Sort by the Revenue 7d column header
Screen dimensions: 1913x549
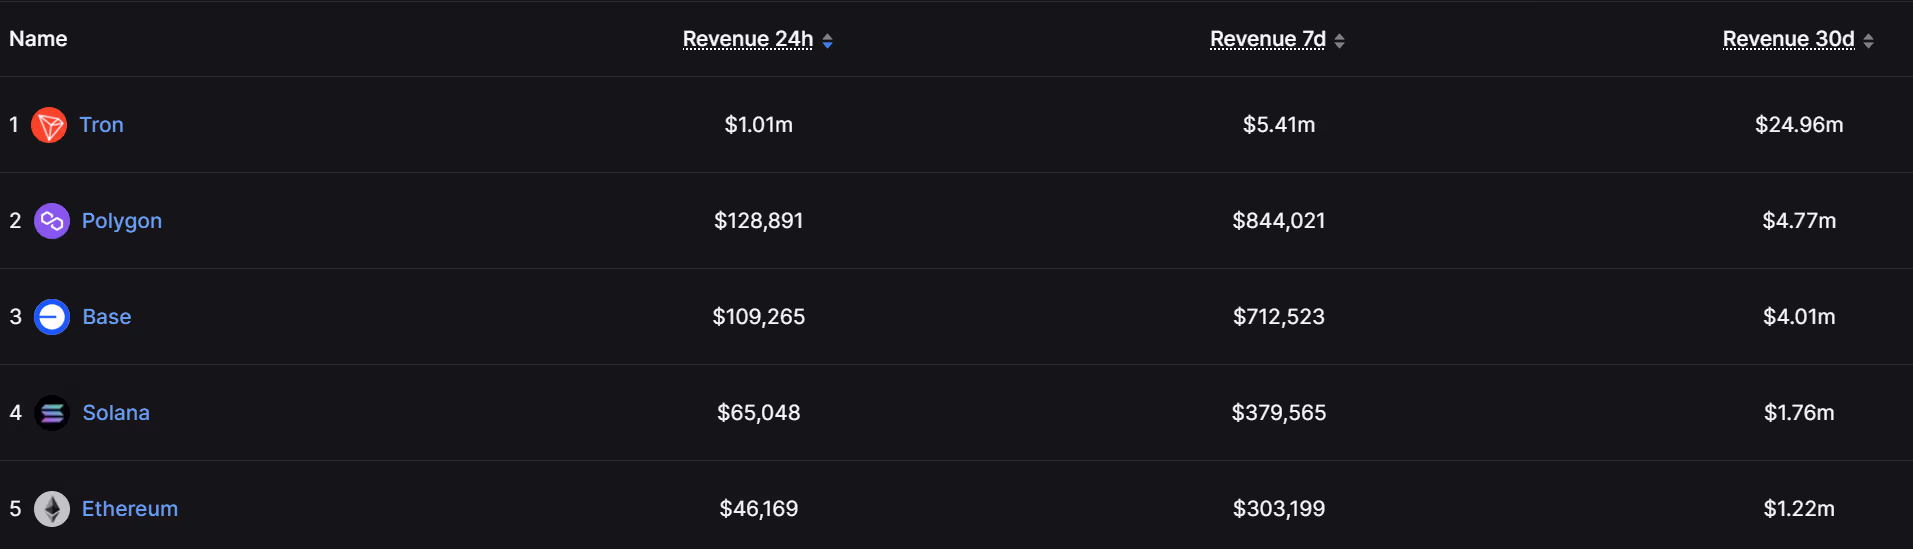[1267, 39]
